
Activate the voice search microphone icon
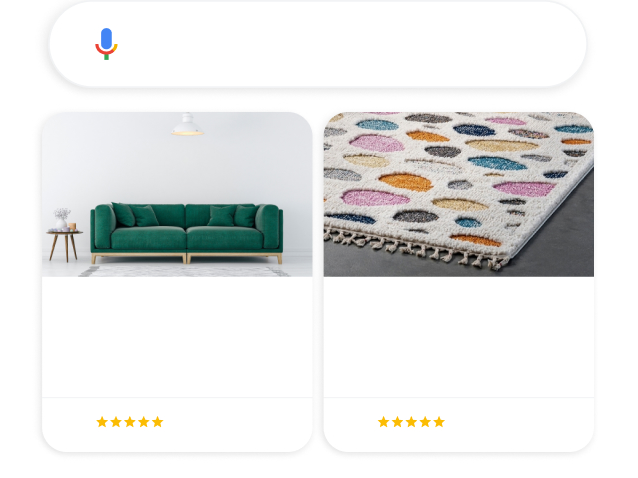(x=106, y=44)
